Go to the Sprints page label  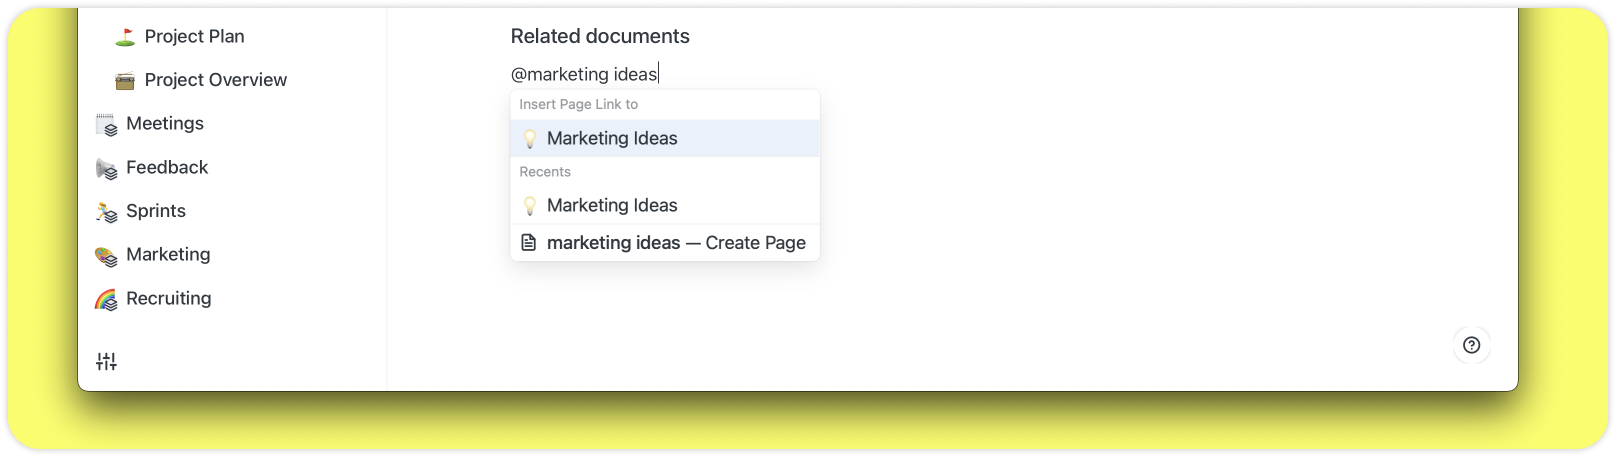[156, 211]
